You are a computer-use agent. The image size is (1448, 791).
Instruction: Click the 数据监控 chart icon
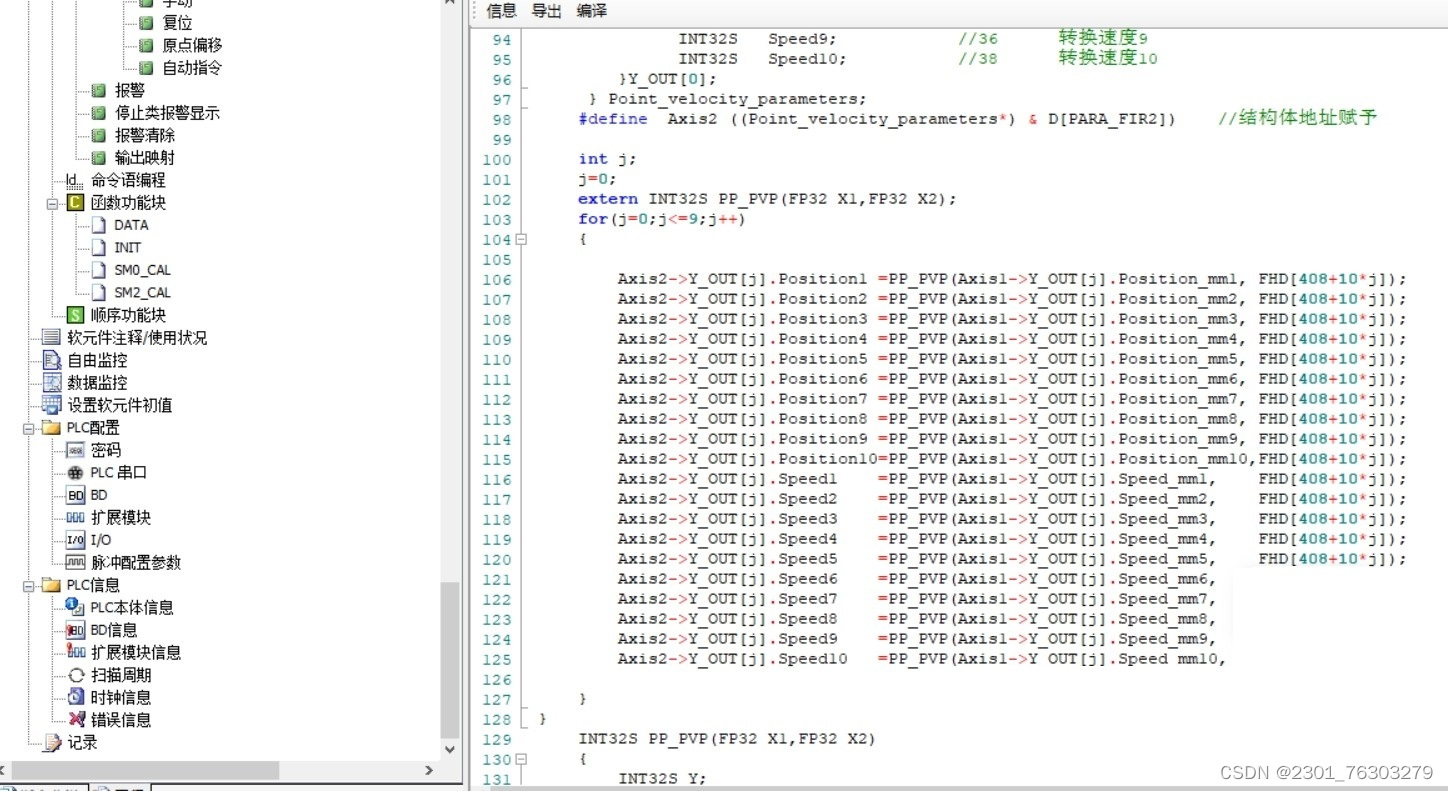[51, 383]
